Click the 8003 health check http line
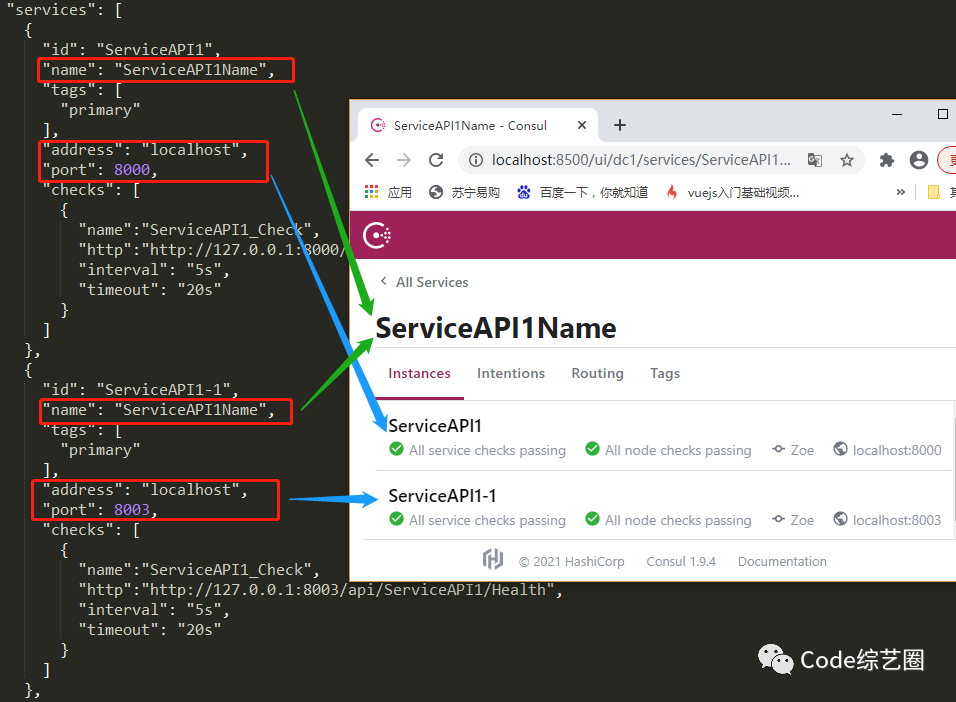The image size is (956, 702). point(320,590)
